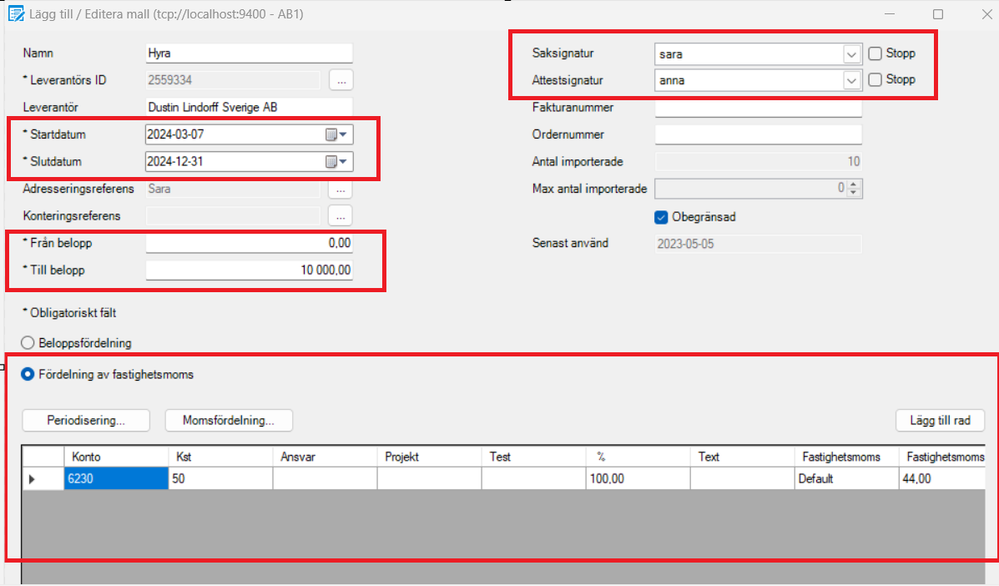Select the Fastighetsmoms cell 44,00
Image resolution: width=999 pixels, height=586 pixels.
942,479
